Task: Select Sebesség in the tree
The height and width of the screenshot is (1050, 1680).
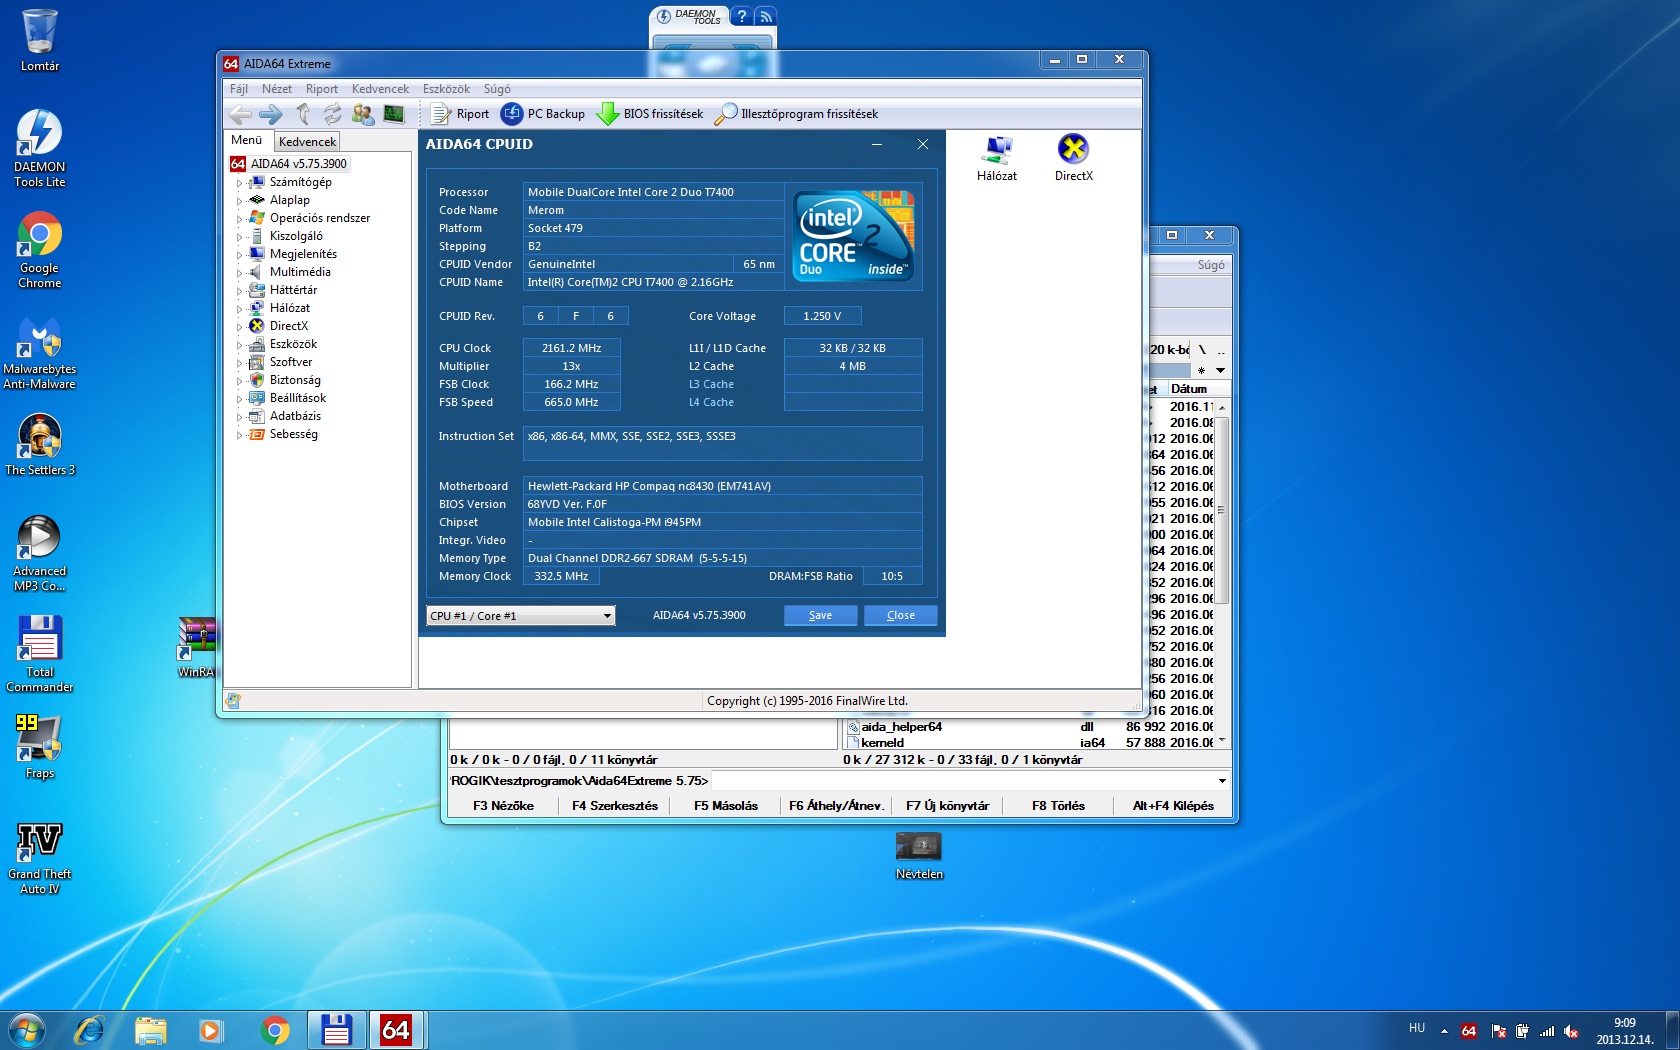Action: [x=294, y=434]
